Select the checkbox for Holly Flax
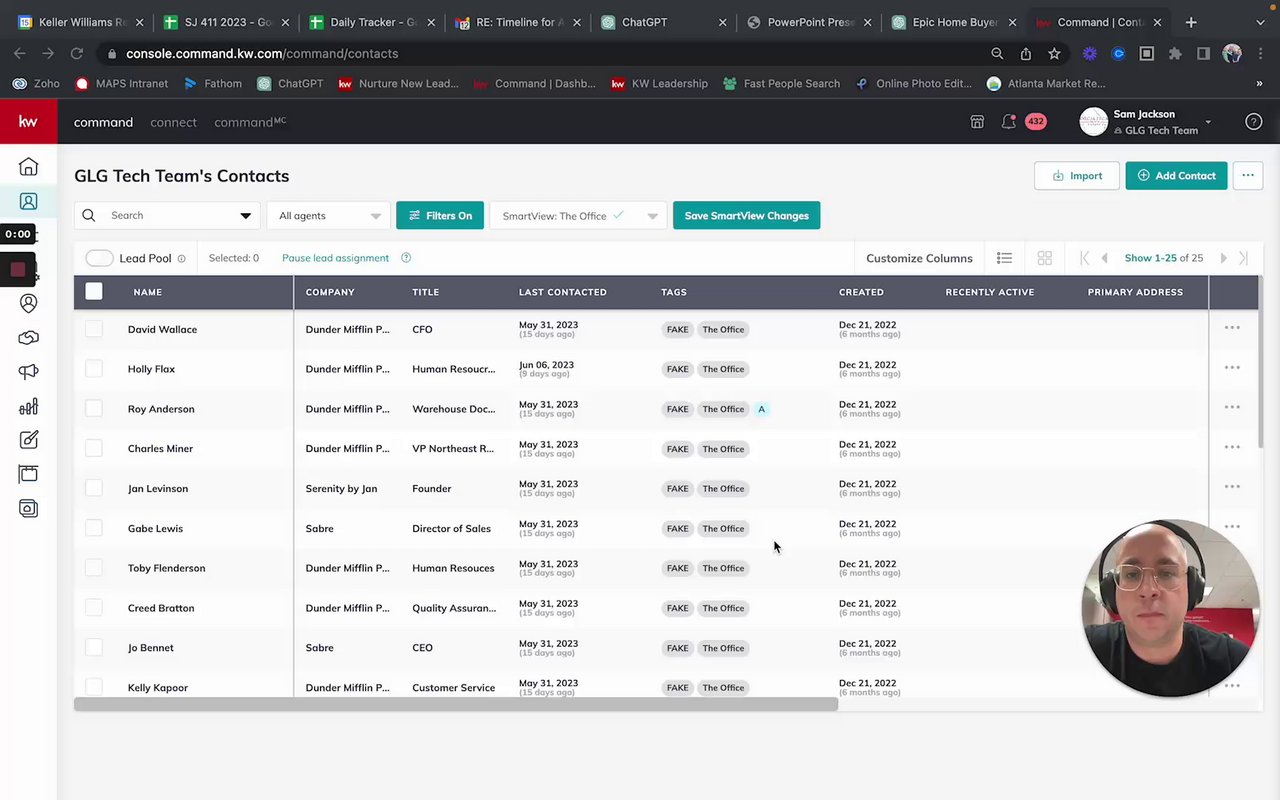This screenshot has width=1280, height=800. 94,369
